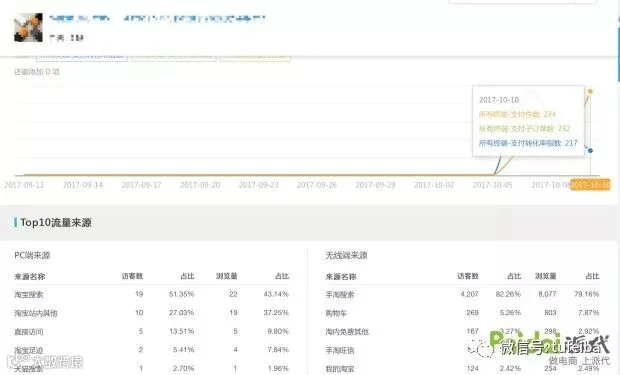620x375 pixels.
Task: Select the blue data point on chart
Action: [590, 150]
